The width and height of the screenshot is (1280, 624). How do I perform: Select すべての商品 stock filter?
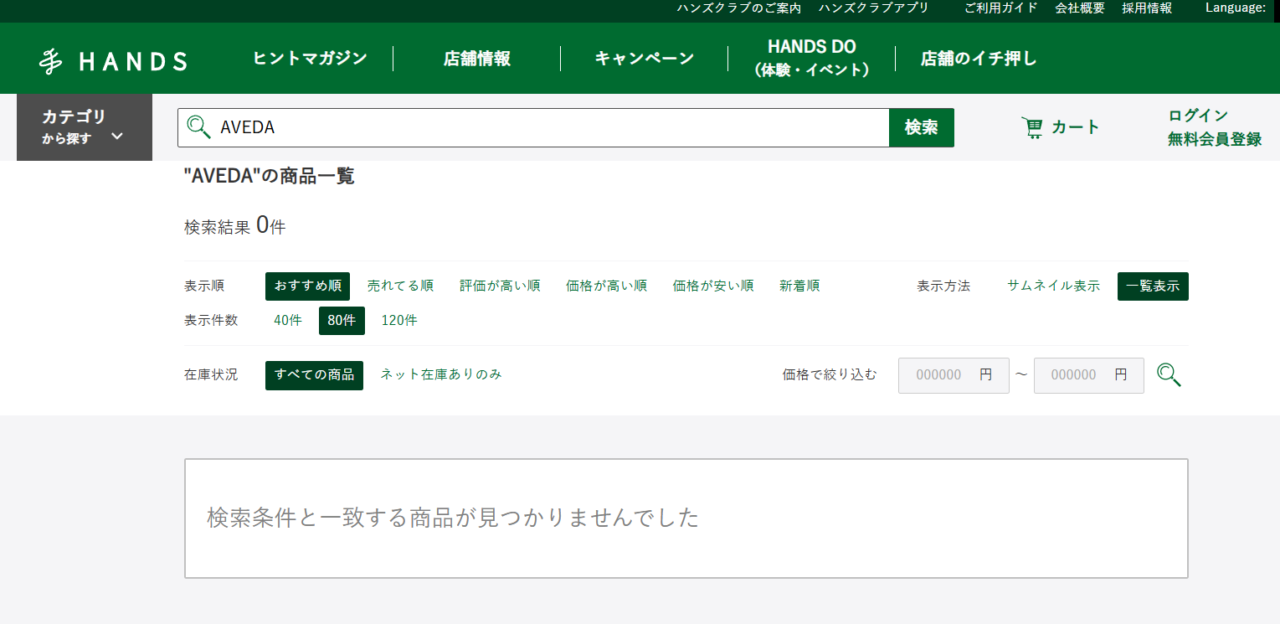(314, 375)
